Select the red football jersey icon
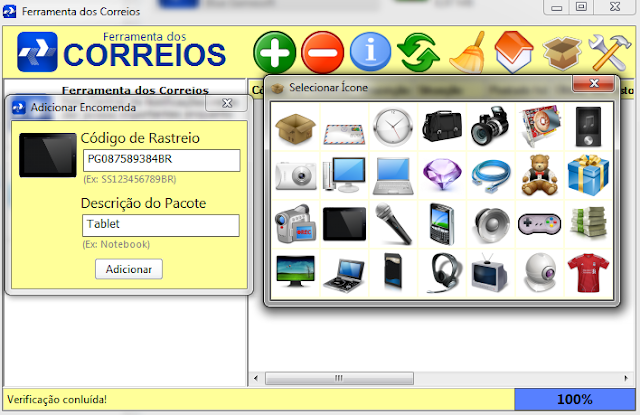The width and height of the screenshot is (640, 415). [588, 273]
